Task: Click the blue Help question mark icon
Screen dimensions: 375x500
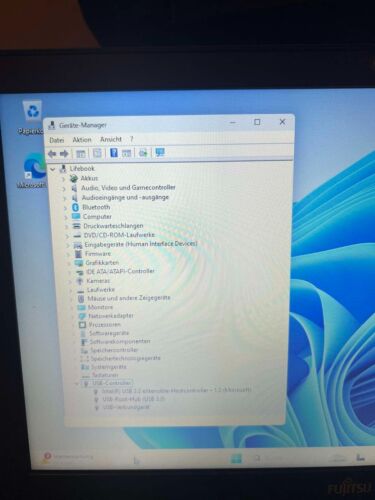Action: (x=114, y=153)
